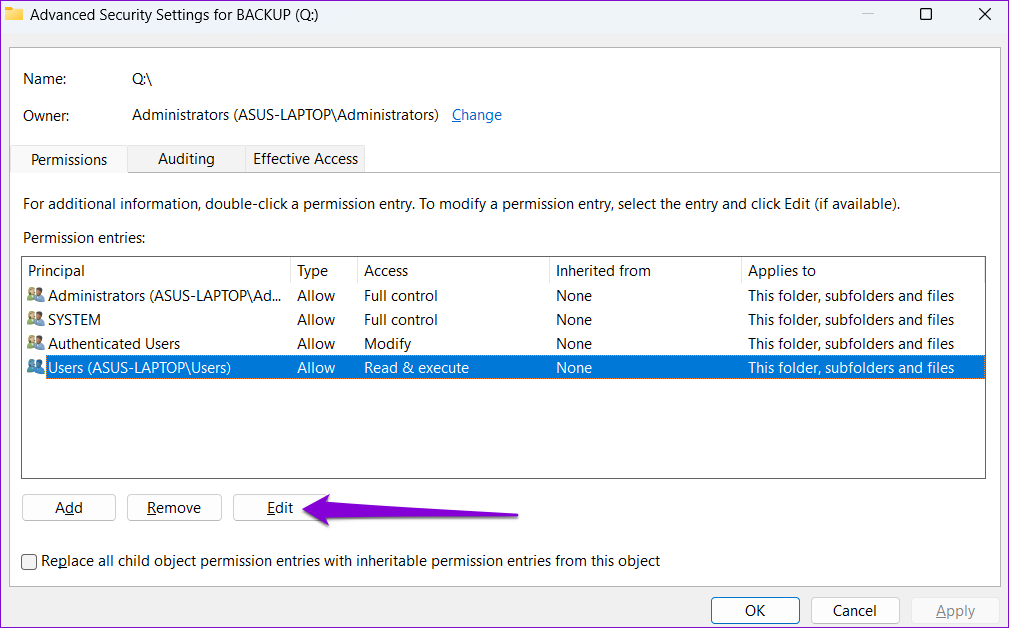
Task: Sort by the Inherited from column header
Action: coord(645,271)
